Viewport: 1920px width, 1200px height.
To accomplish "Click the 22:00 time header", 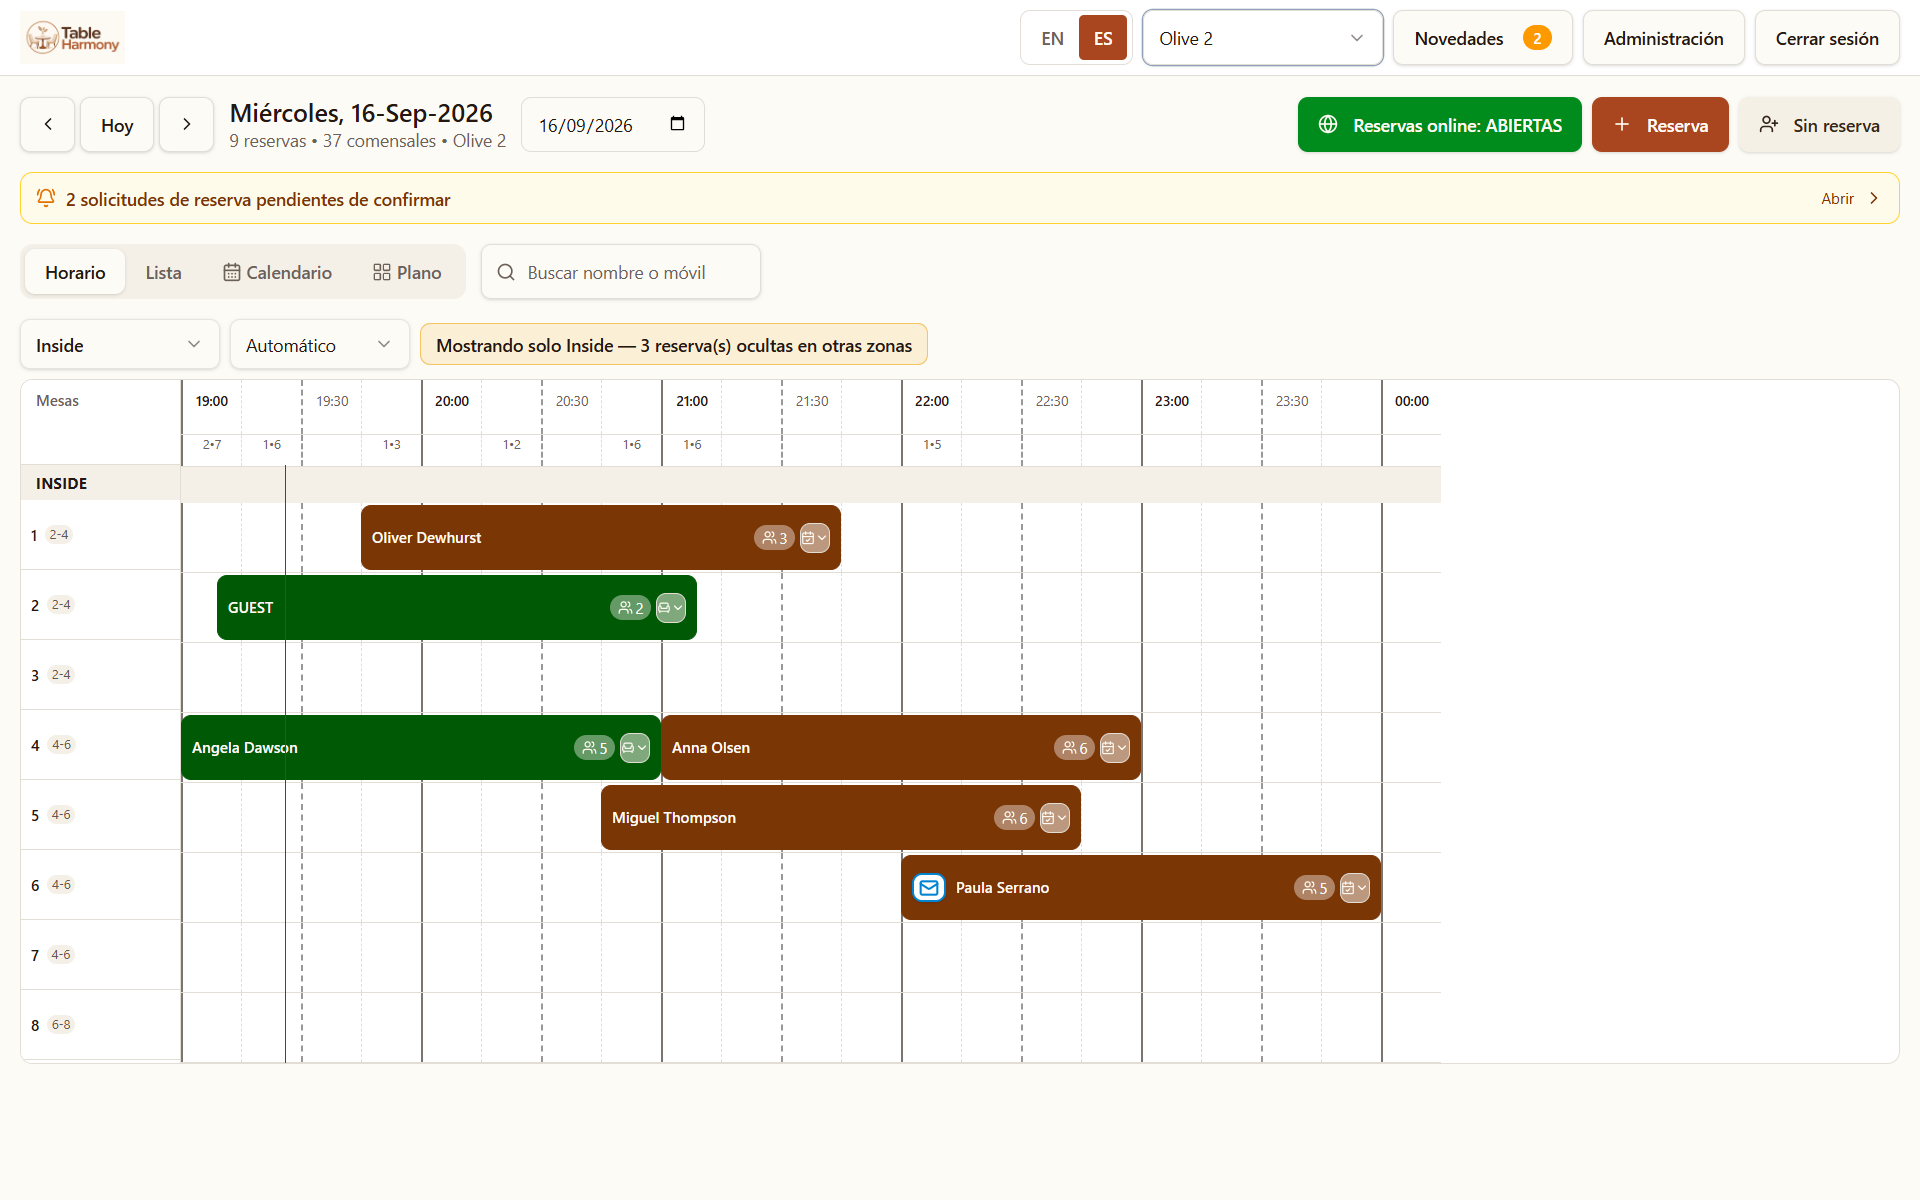I will [x=931, y=401].
